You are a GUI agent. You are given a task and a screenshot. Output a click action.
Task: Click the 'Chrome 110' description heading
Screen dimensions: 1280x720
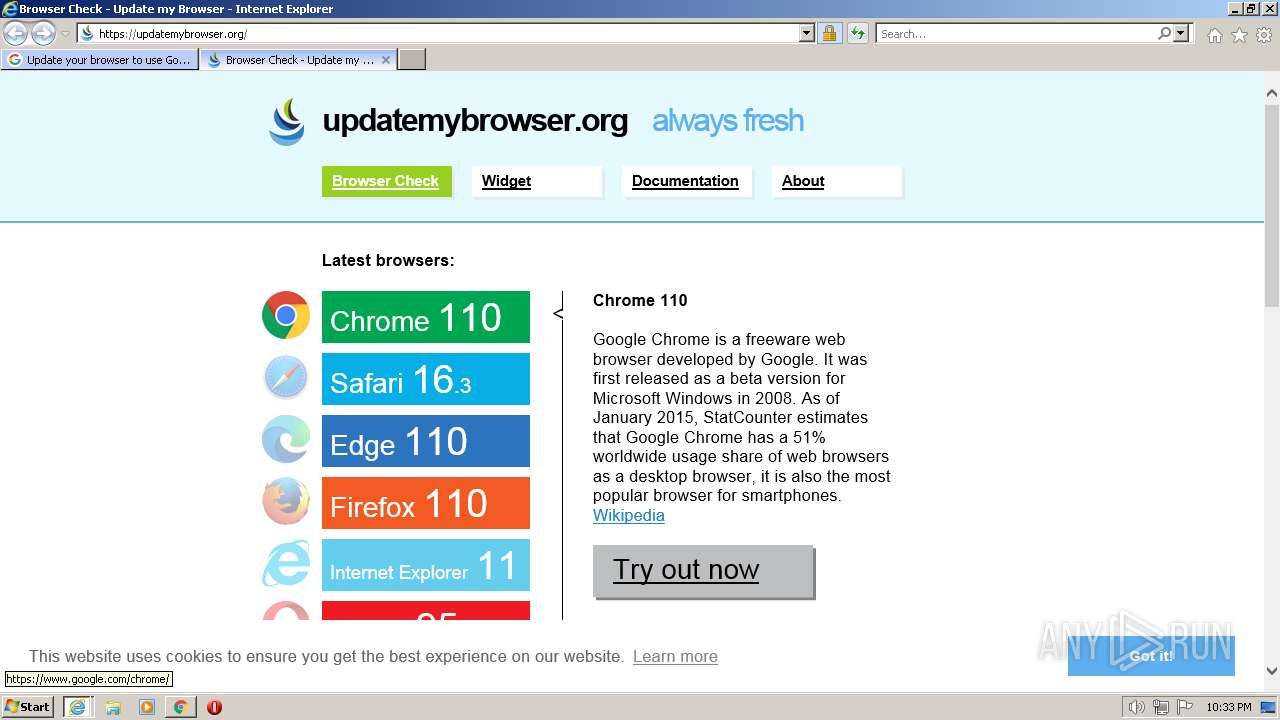coord(640,301)
